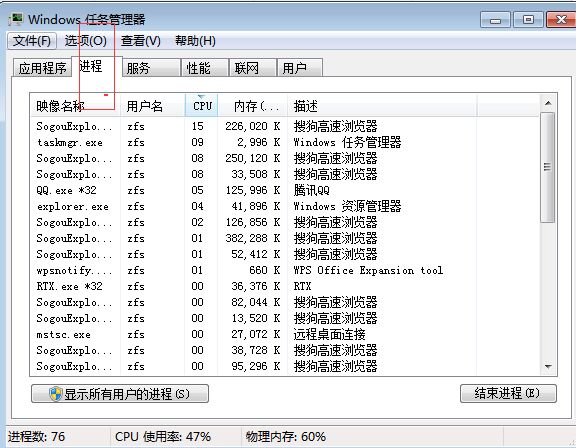Click the 远程桌面连接 description

coord(329,334)
